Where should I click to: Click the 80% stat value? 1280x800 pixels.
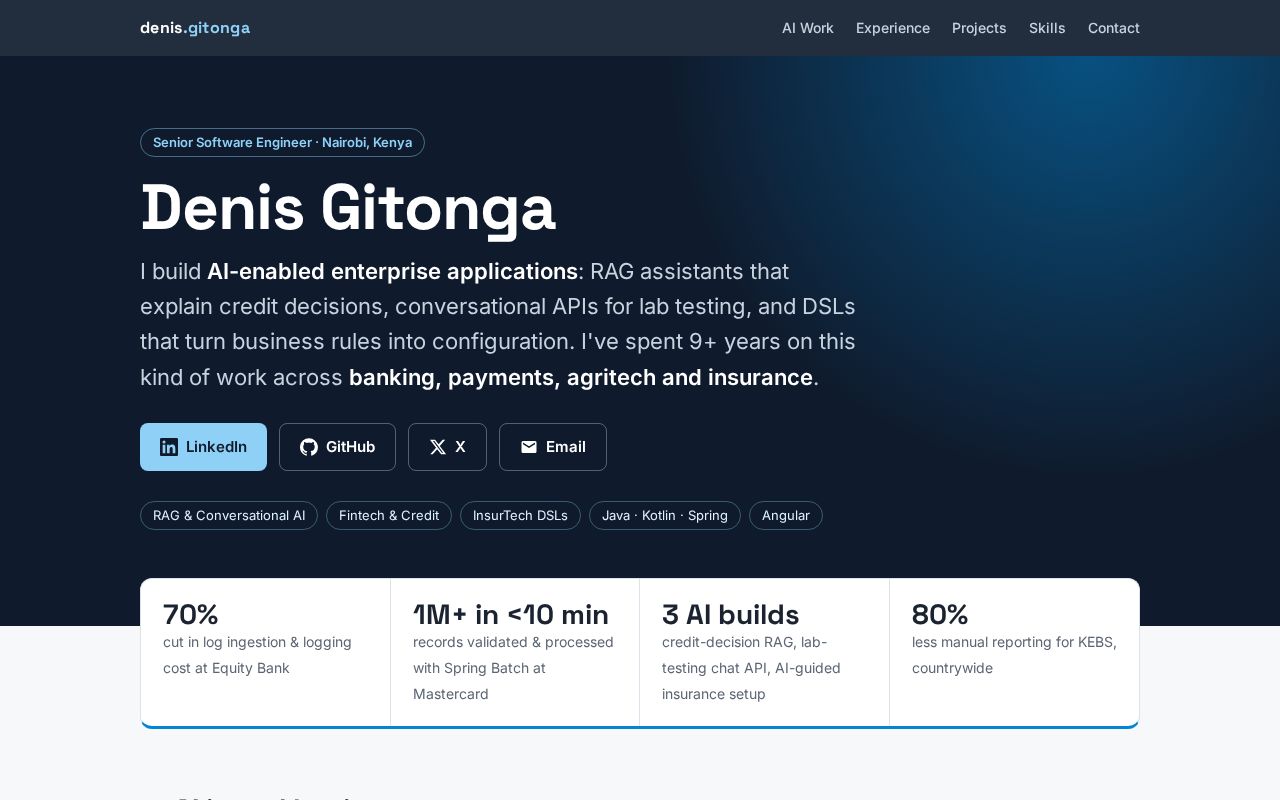(940, 614)
